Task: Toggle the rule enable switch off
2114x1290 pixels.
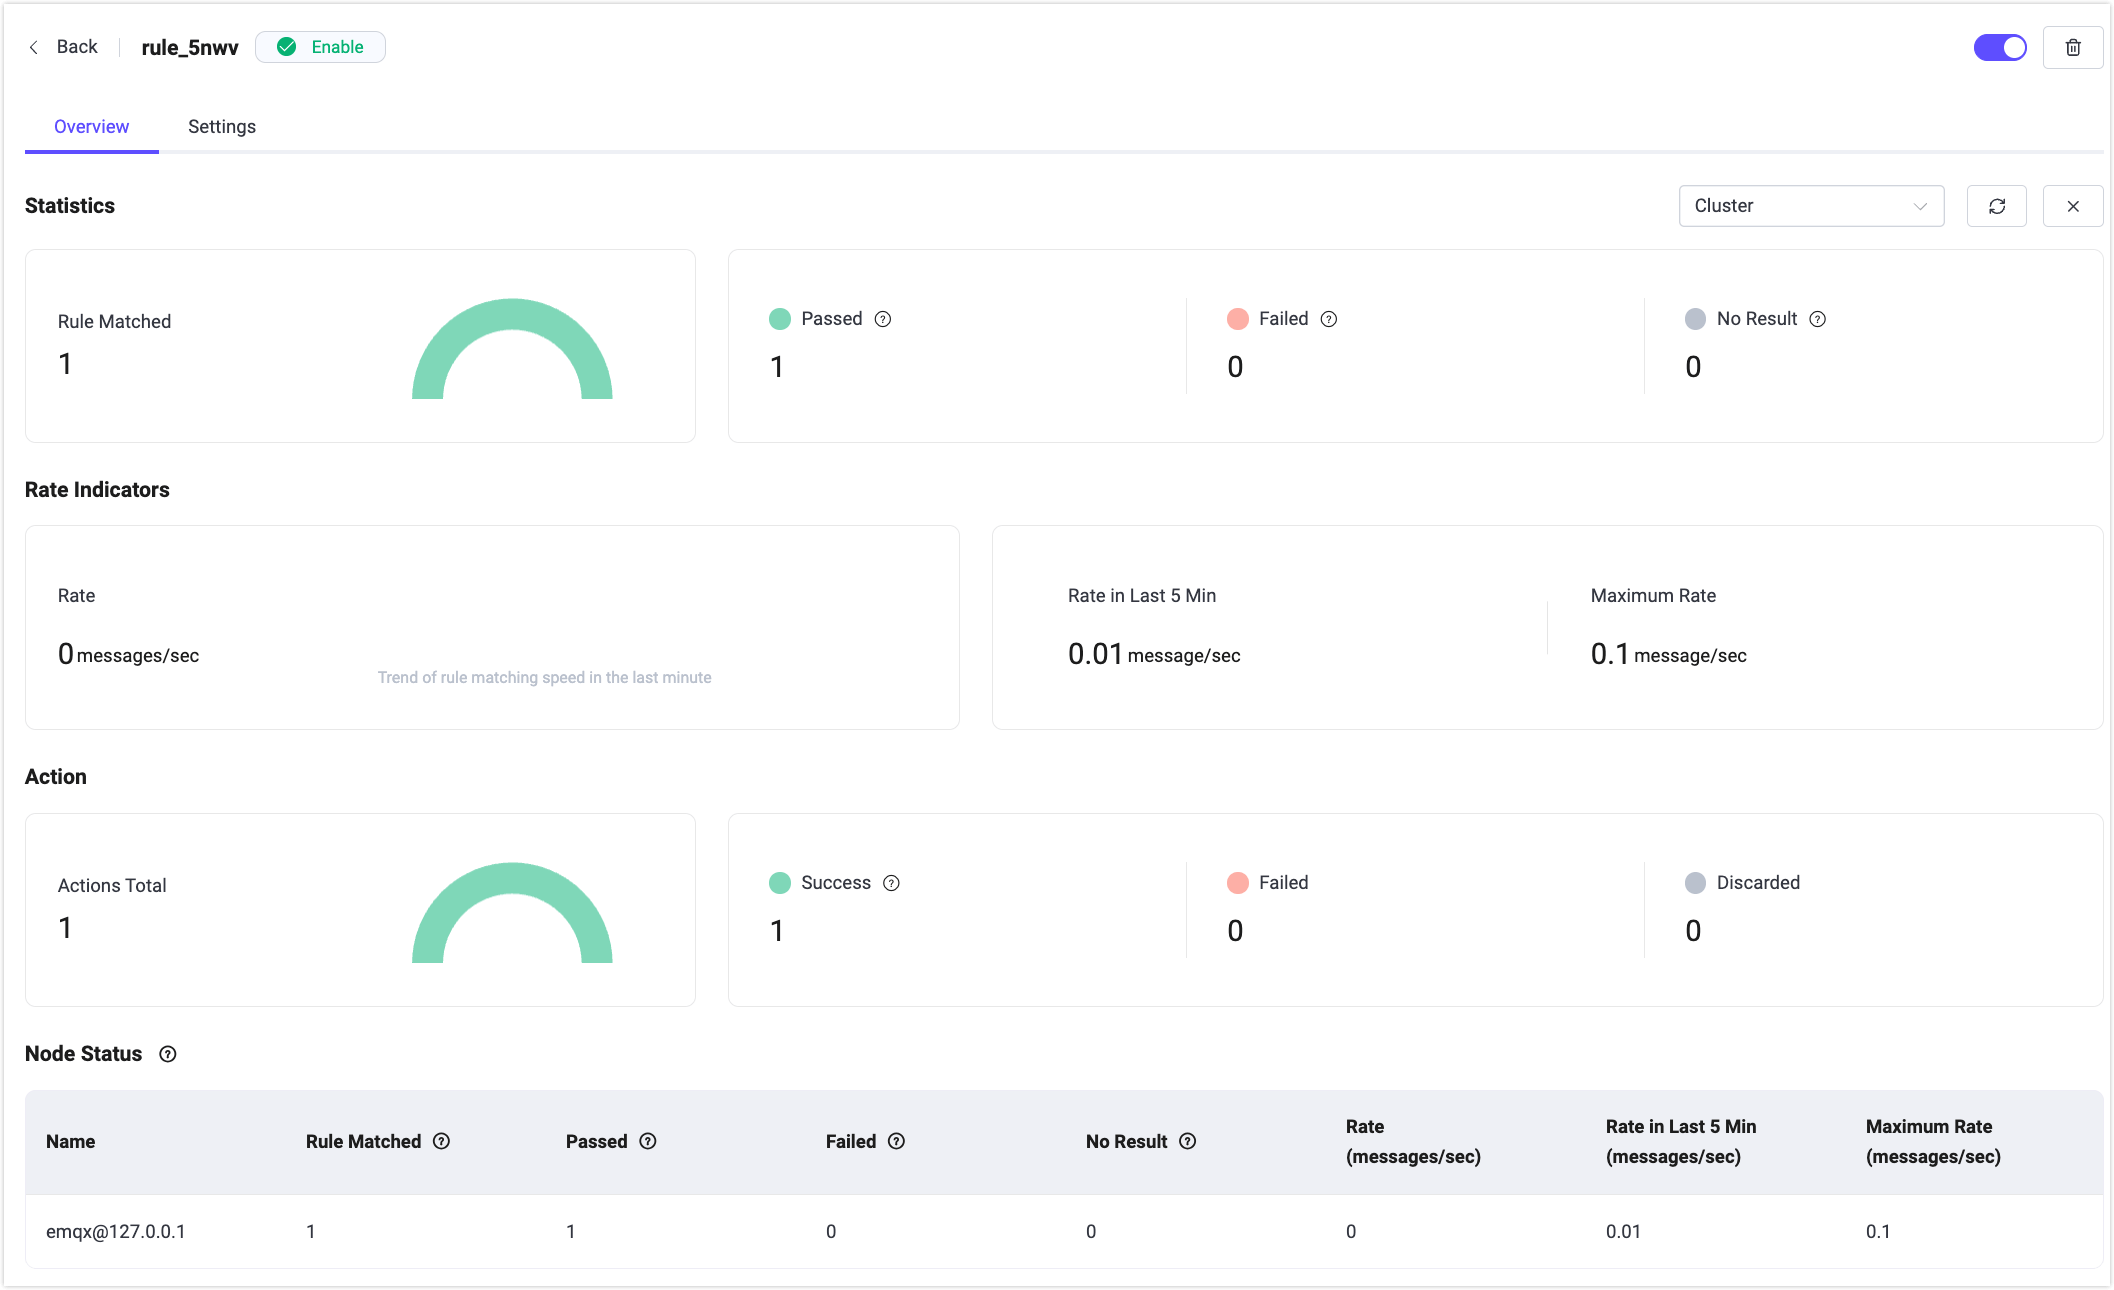Action: pos(1999,47)
